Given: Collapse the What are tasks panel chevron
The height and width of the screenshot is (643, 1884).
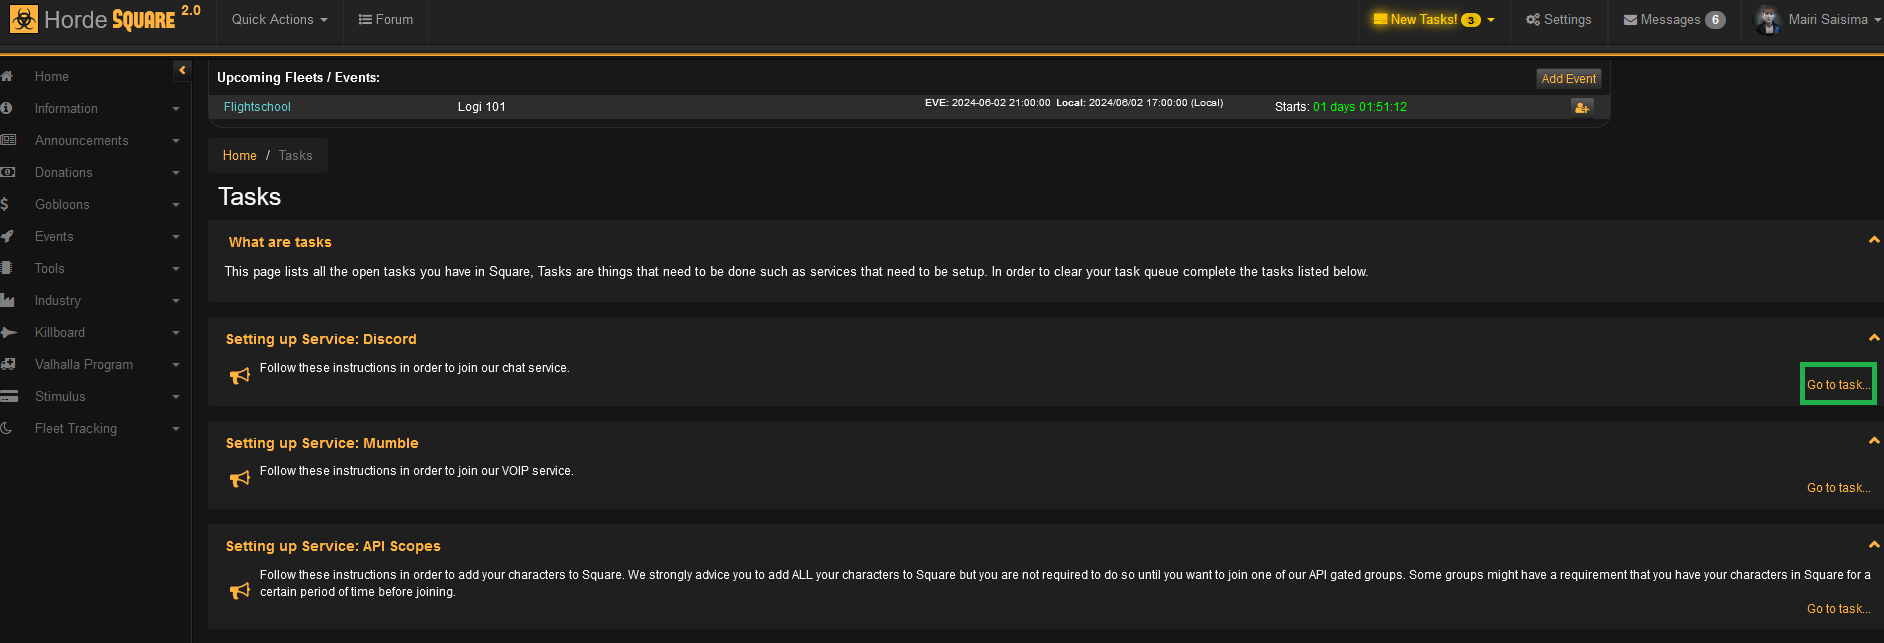Looking at the screenshot, I should (x=1874, y=240).
